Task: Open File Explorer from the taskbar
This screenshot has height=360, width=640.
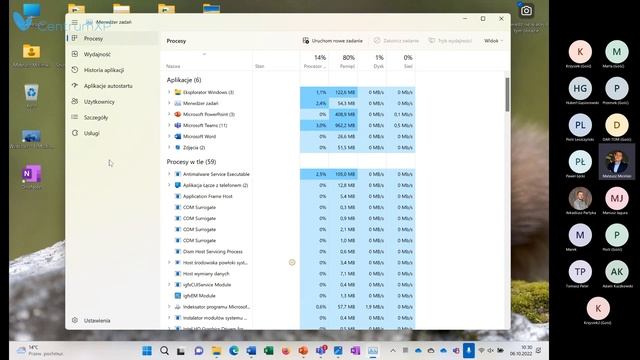Action: 216,351
